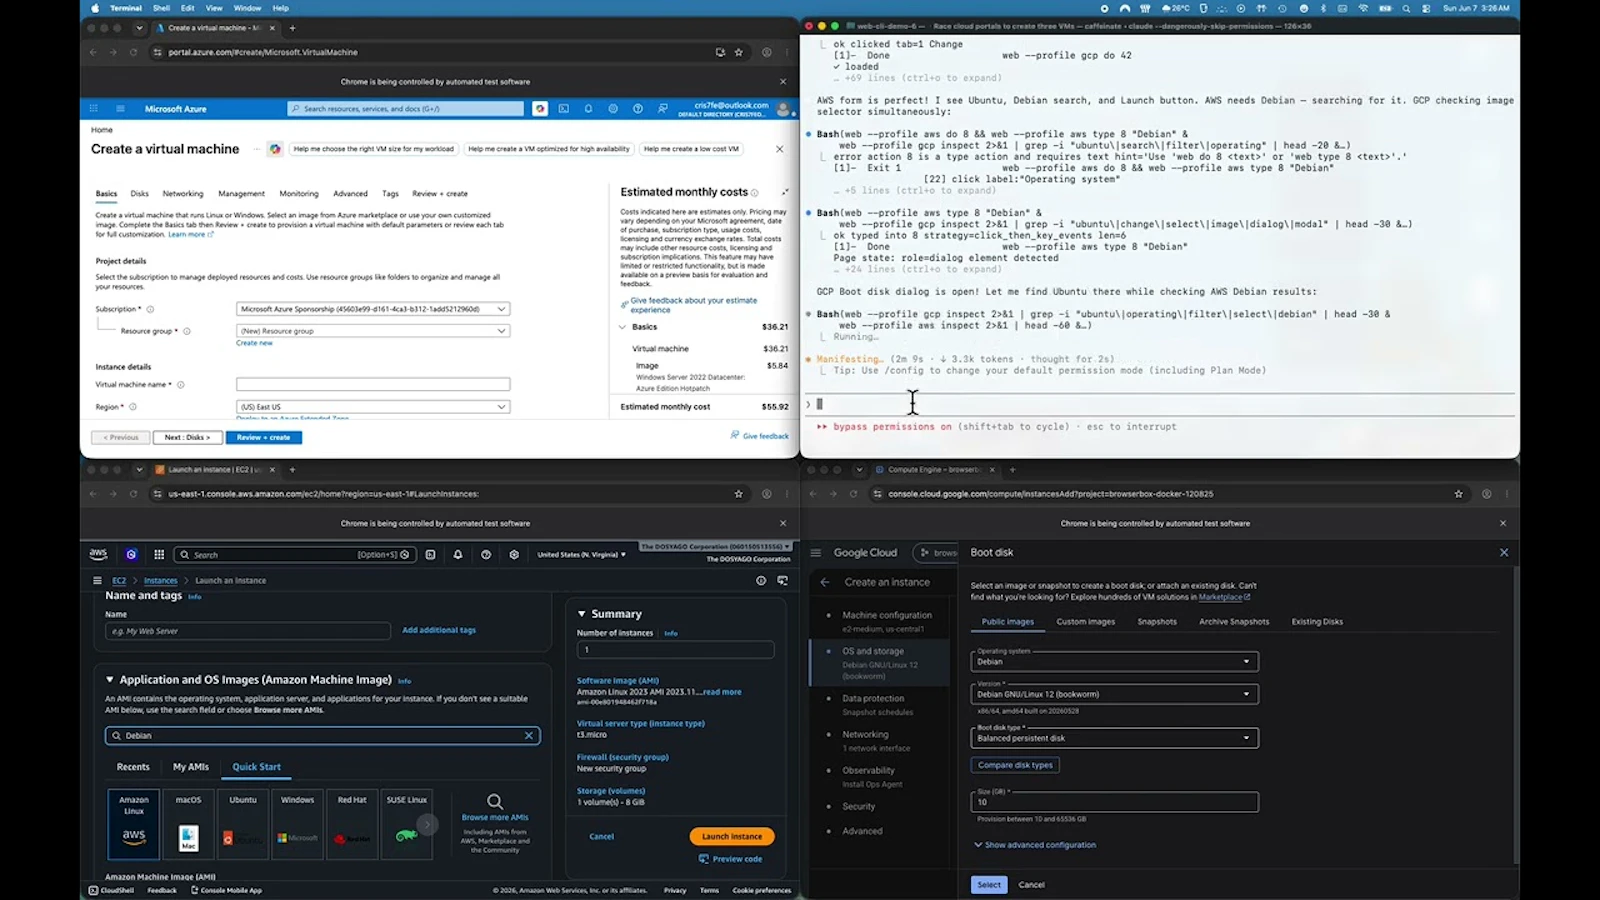Screen dimensions: 1600x900
Task: Open Azure feedback icon in header
Action: click(662, 108)
